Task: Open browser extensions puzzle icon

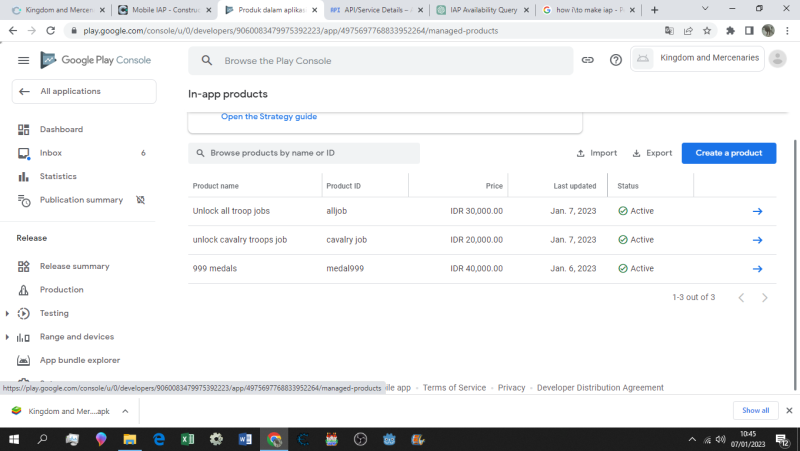Action: (x=730, y=31)
